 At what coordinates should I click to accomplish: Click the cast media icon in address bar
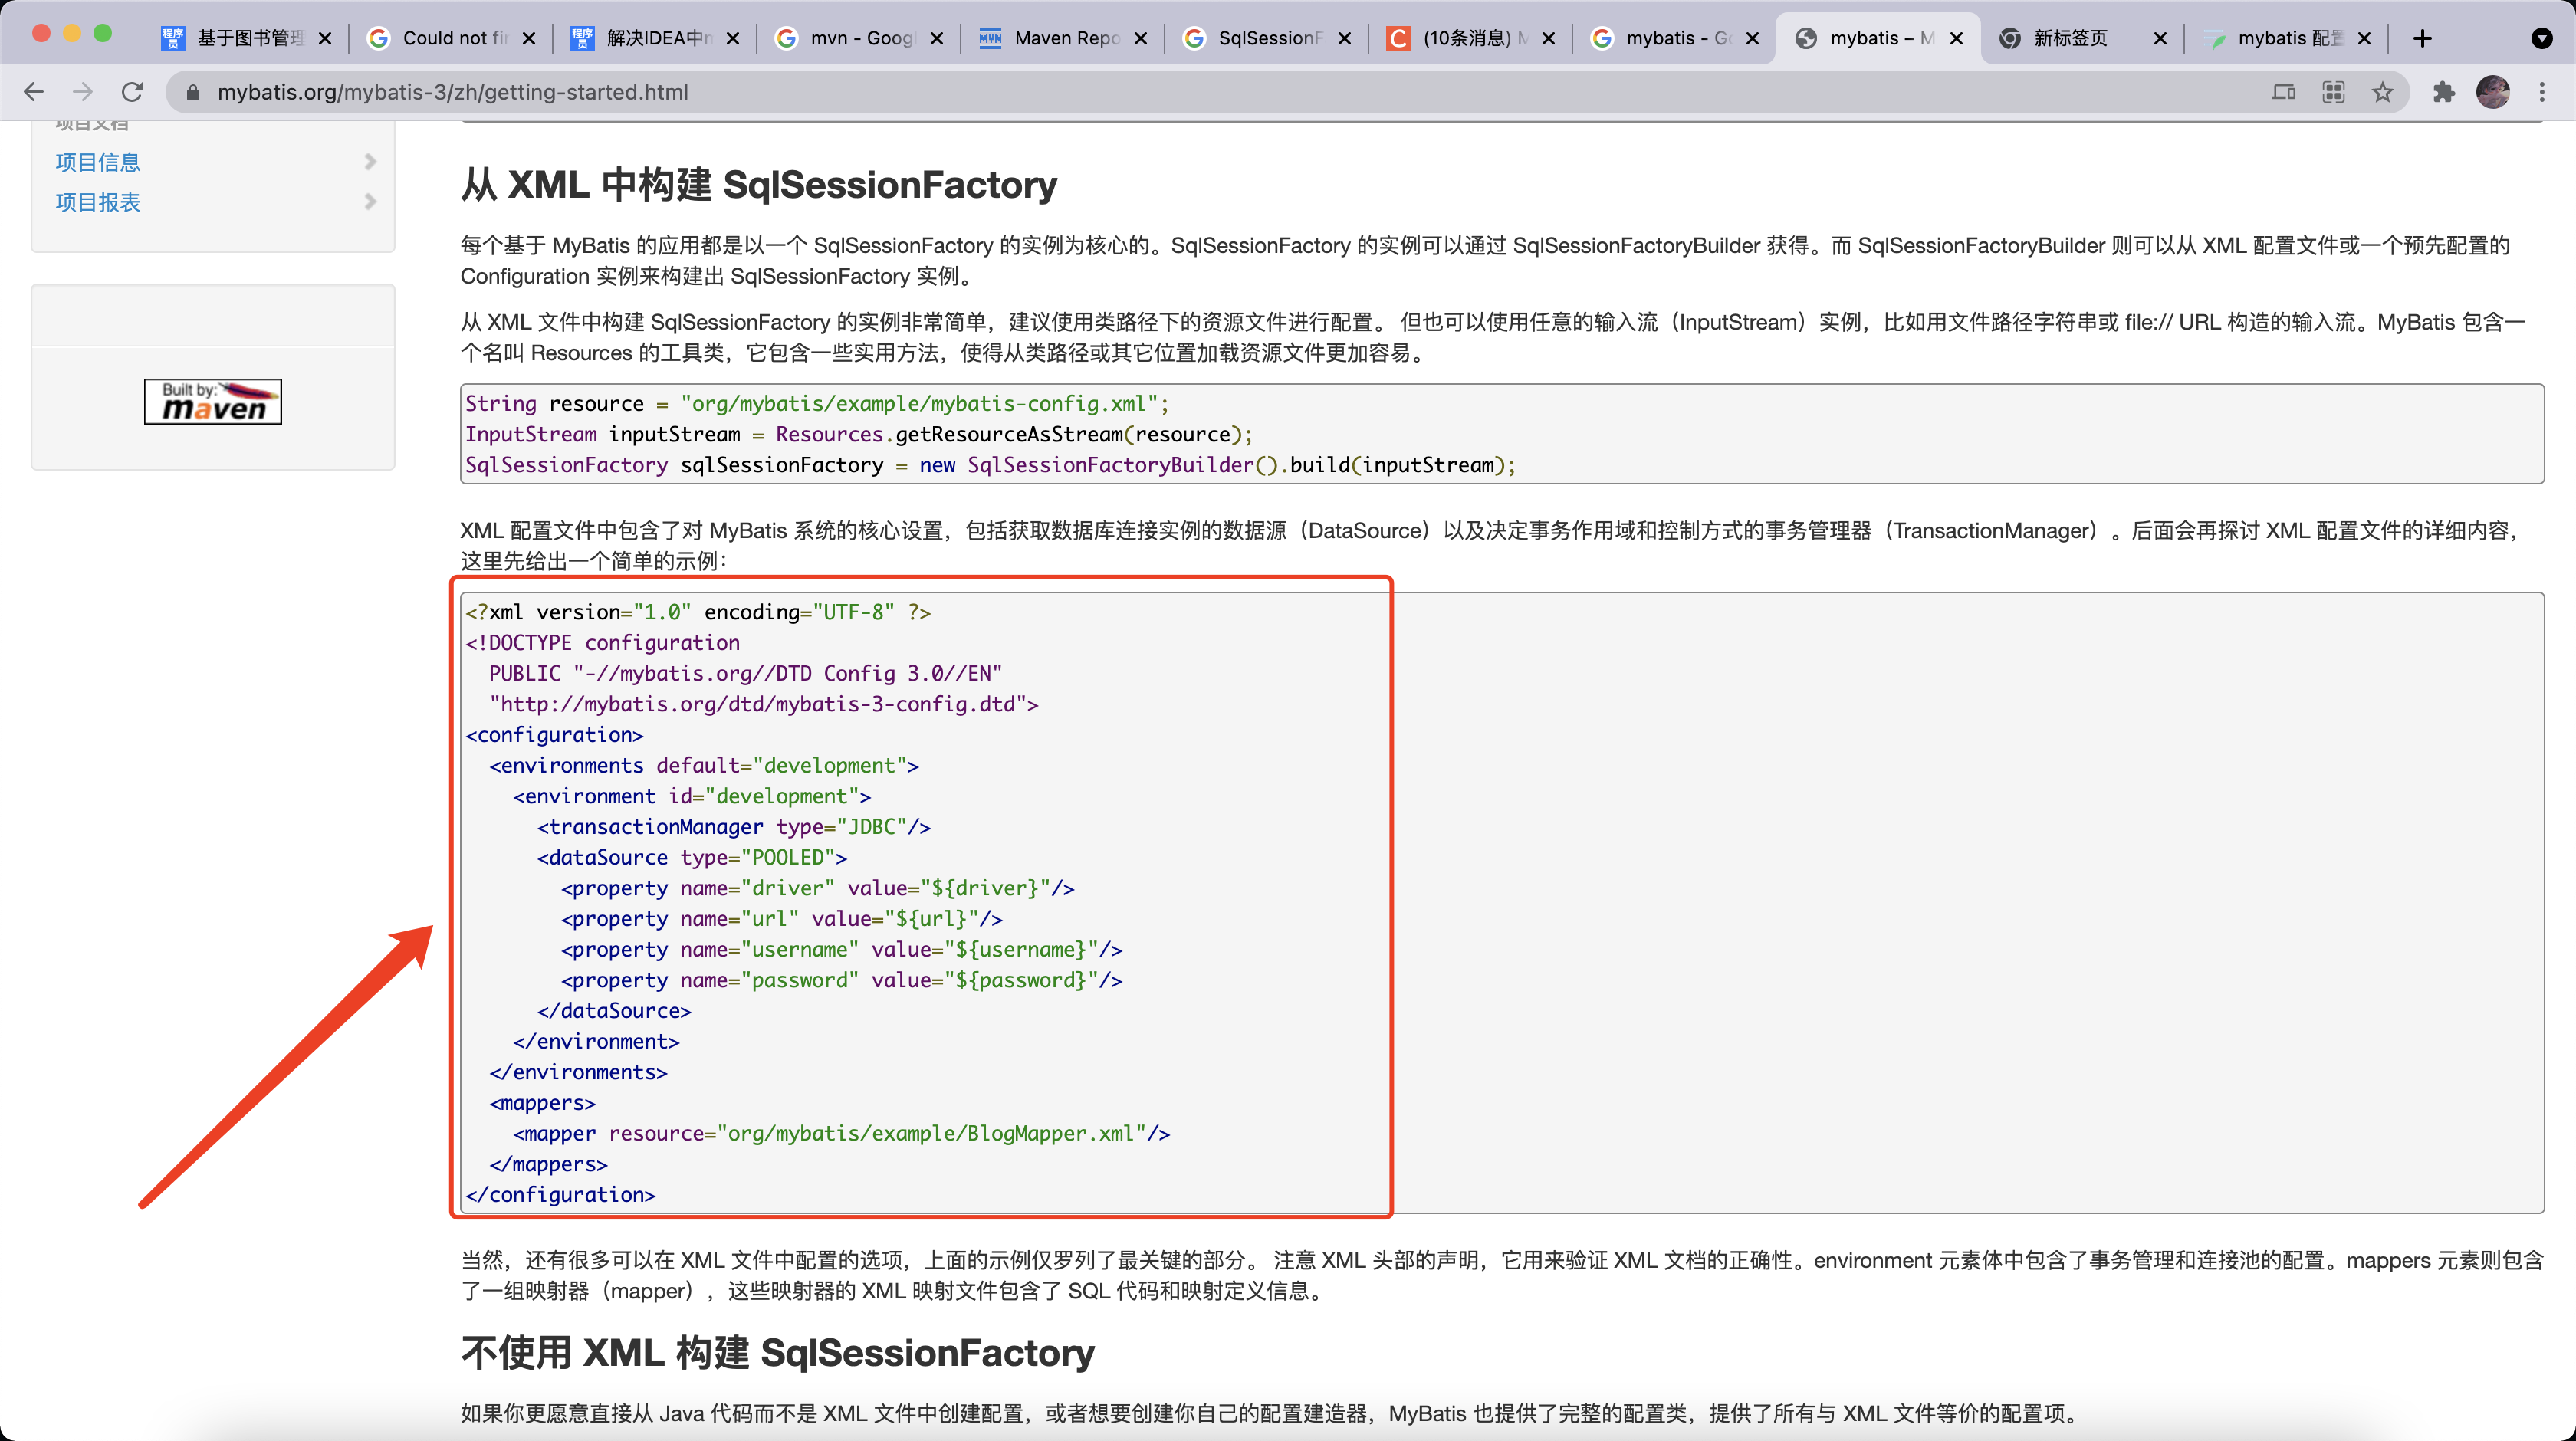(x=2284, y=92)
